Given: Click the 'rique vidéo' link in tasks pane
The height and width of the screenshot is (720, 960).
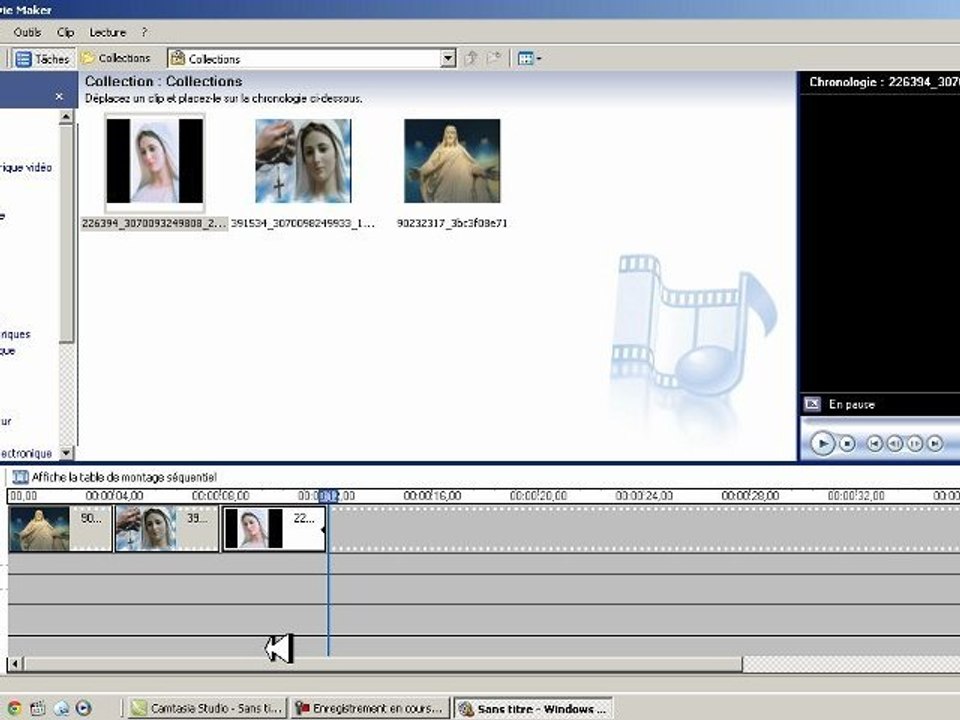Looking at the screenshot, I should [x=26, y=168].
